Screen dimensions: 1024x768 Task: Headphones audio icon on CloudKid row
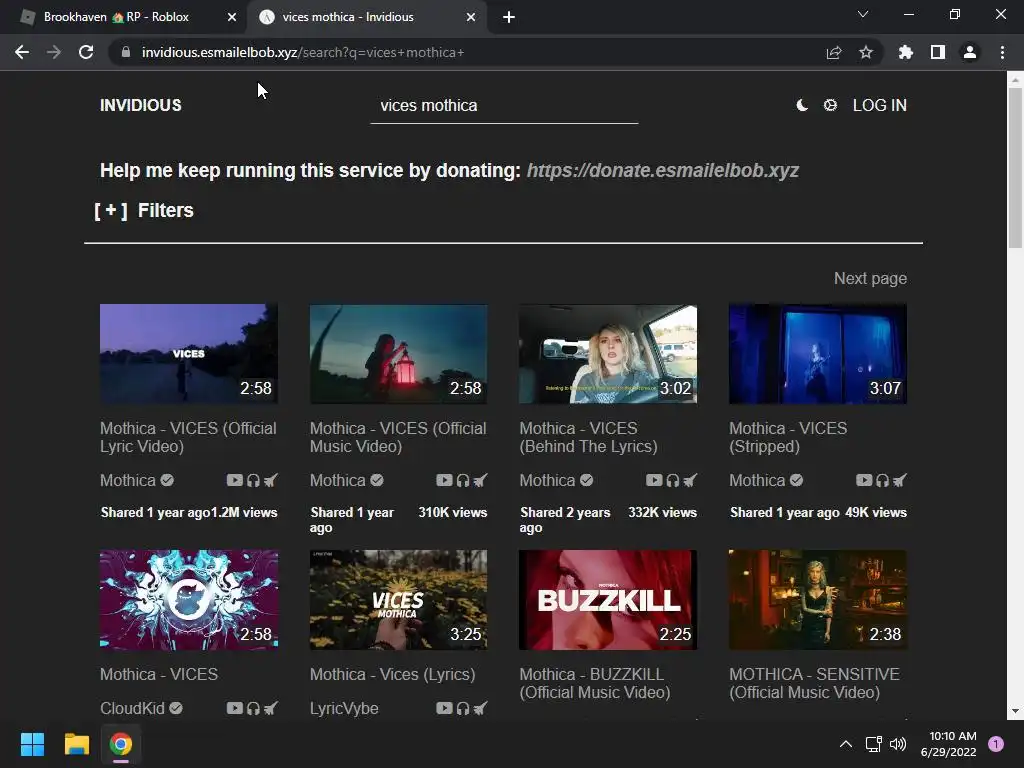[253, 709]
